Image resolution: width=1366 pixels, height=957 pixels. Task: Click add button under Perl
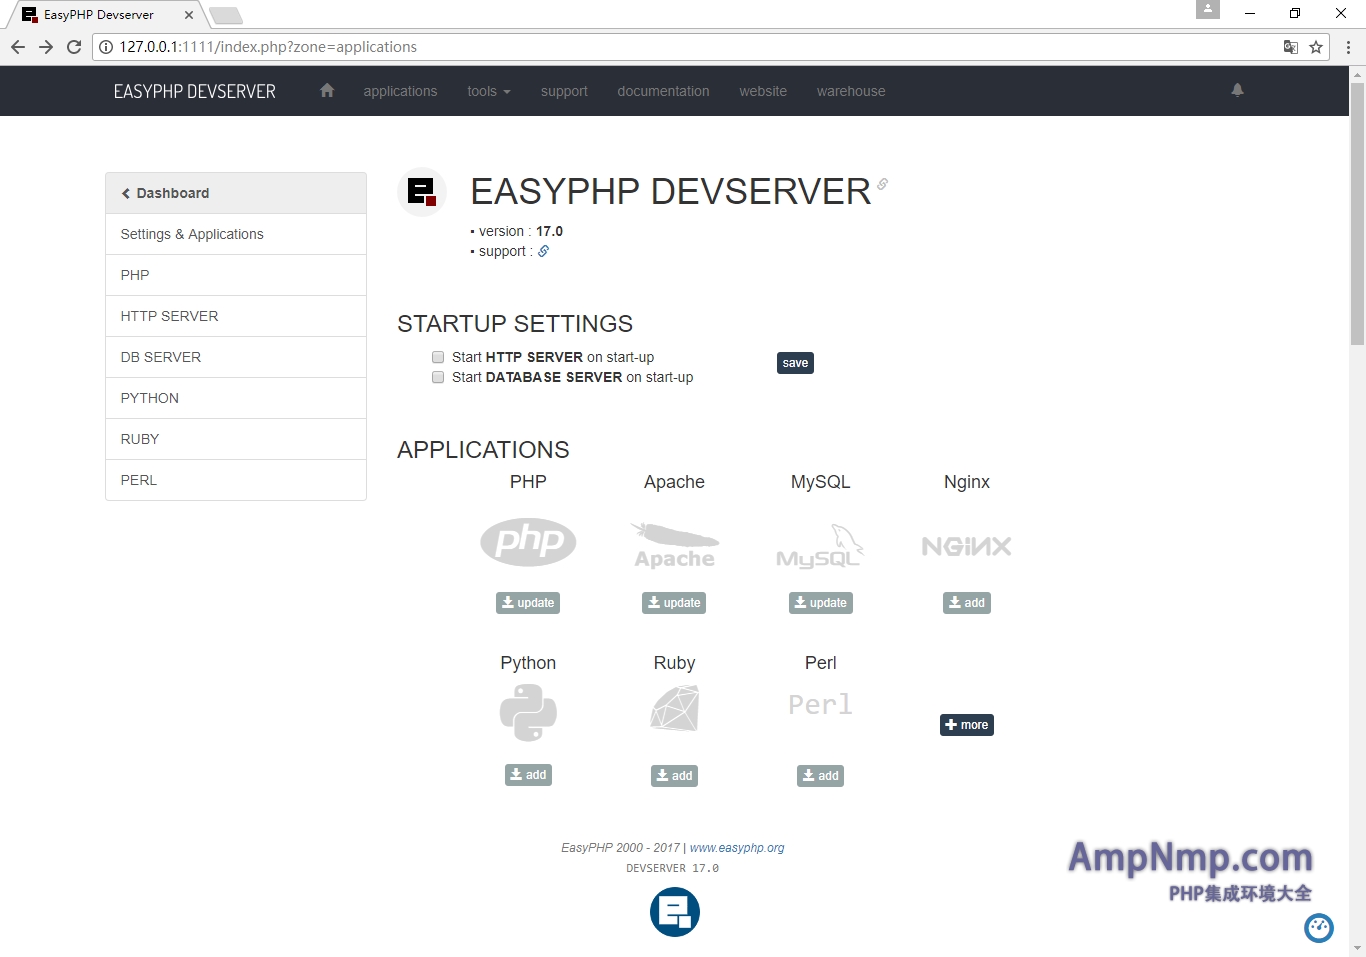point(820,776)
